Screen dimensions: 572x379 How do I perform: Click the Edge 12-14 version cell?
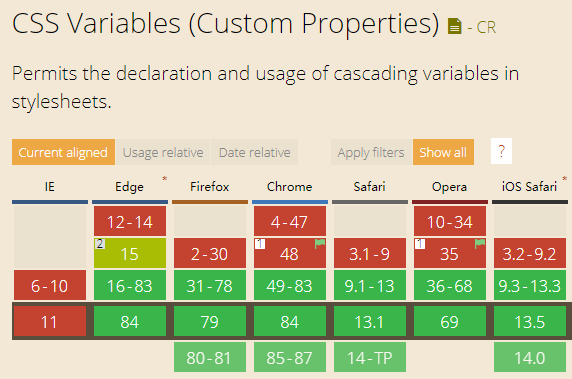pyautogui.click(x=130, y=221)
